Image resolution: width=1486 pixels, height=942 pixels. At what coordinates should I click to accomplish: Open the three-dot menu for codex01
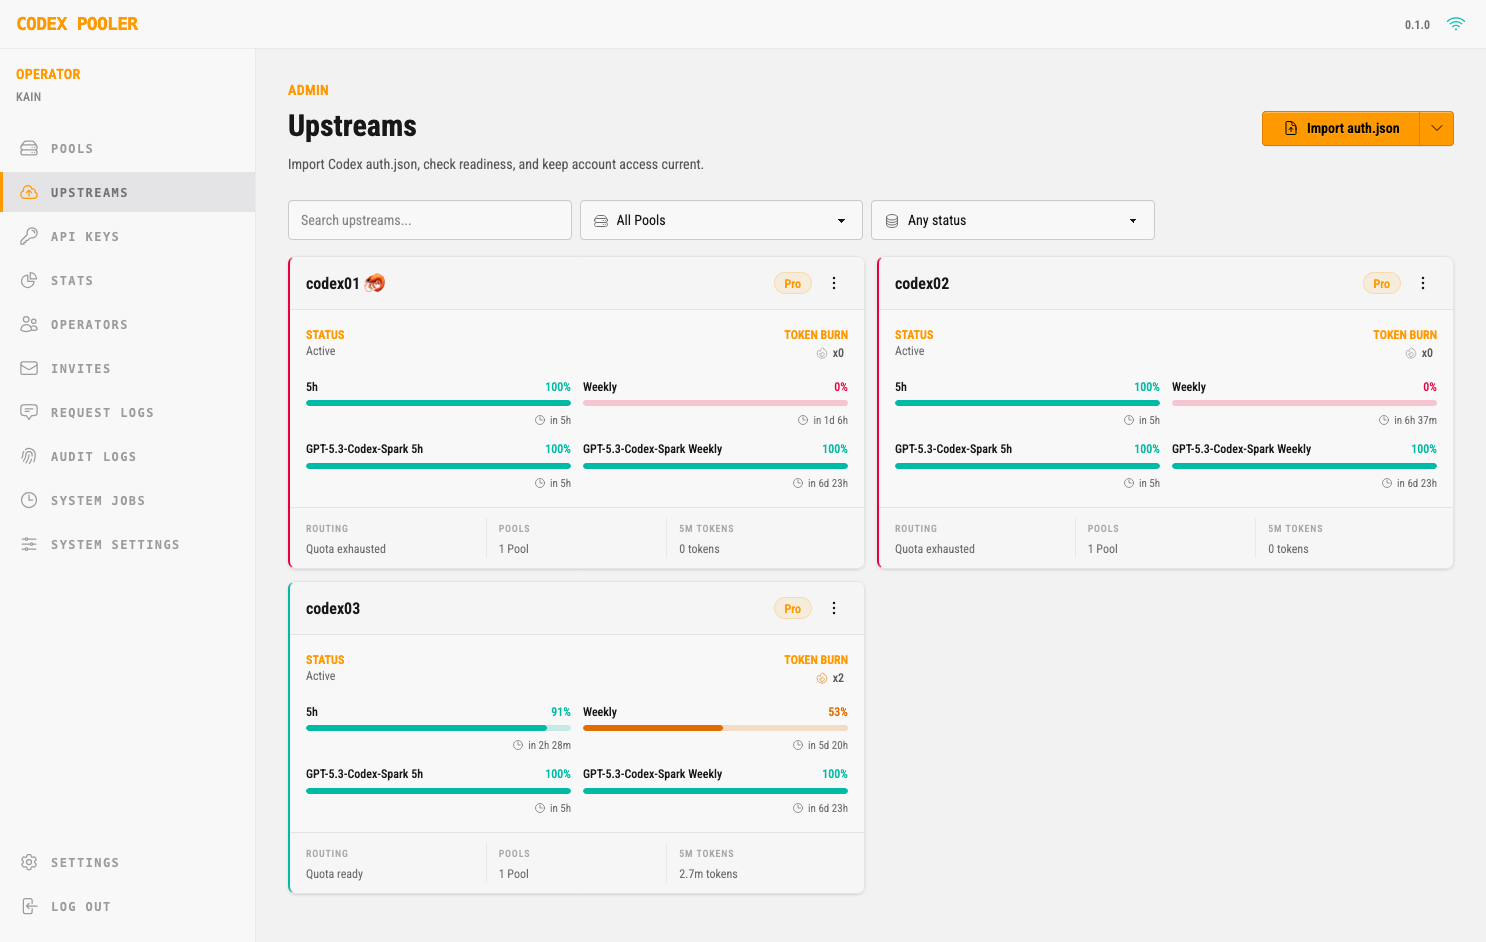(x=834, y=283)
